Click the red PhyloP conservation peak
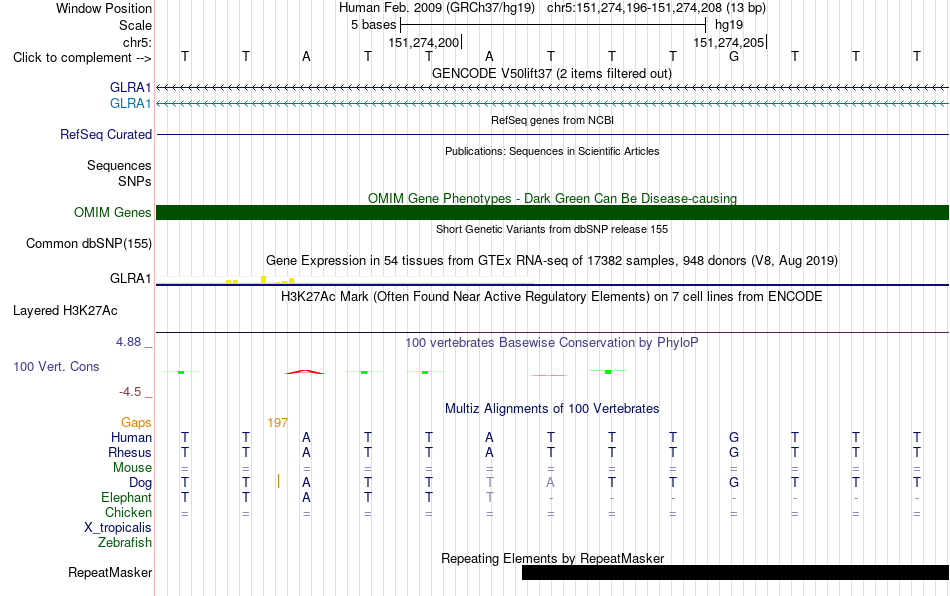The image size is (950, 596). coord(305,372)
